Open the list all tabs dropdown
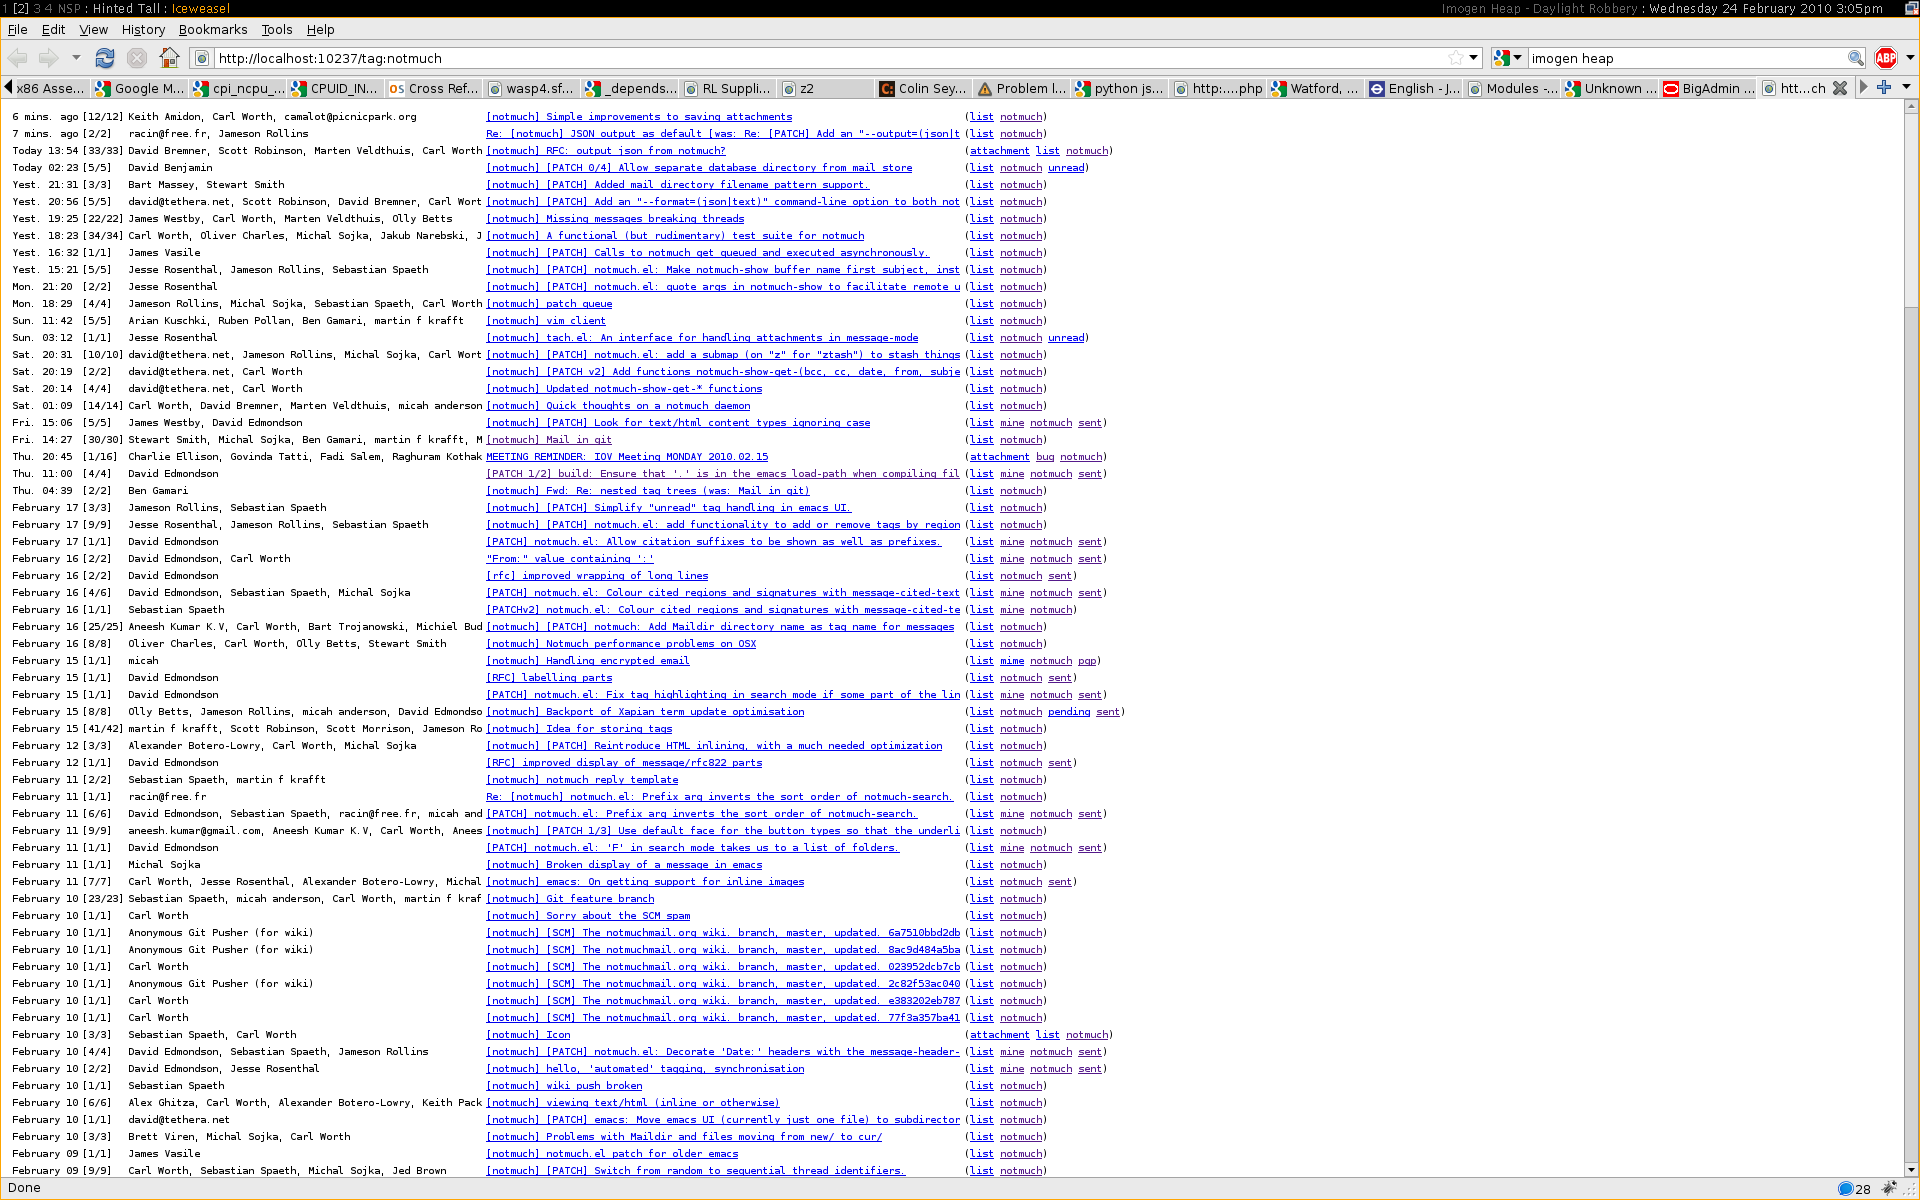This screenshot has width=1920, height=1200. click(1907, 88)
